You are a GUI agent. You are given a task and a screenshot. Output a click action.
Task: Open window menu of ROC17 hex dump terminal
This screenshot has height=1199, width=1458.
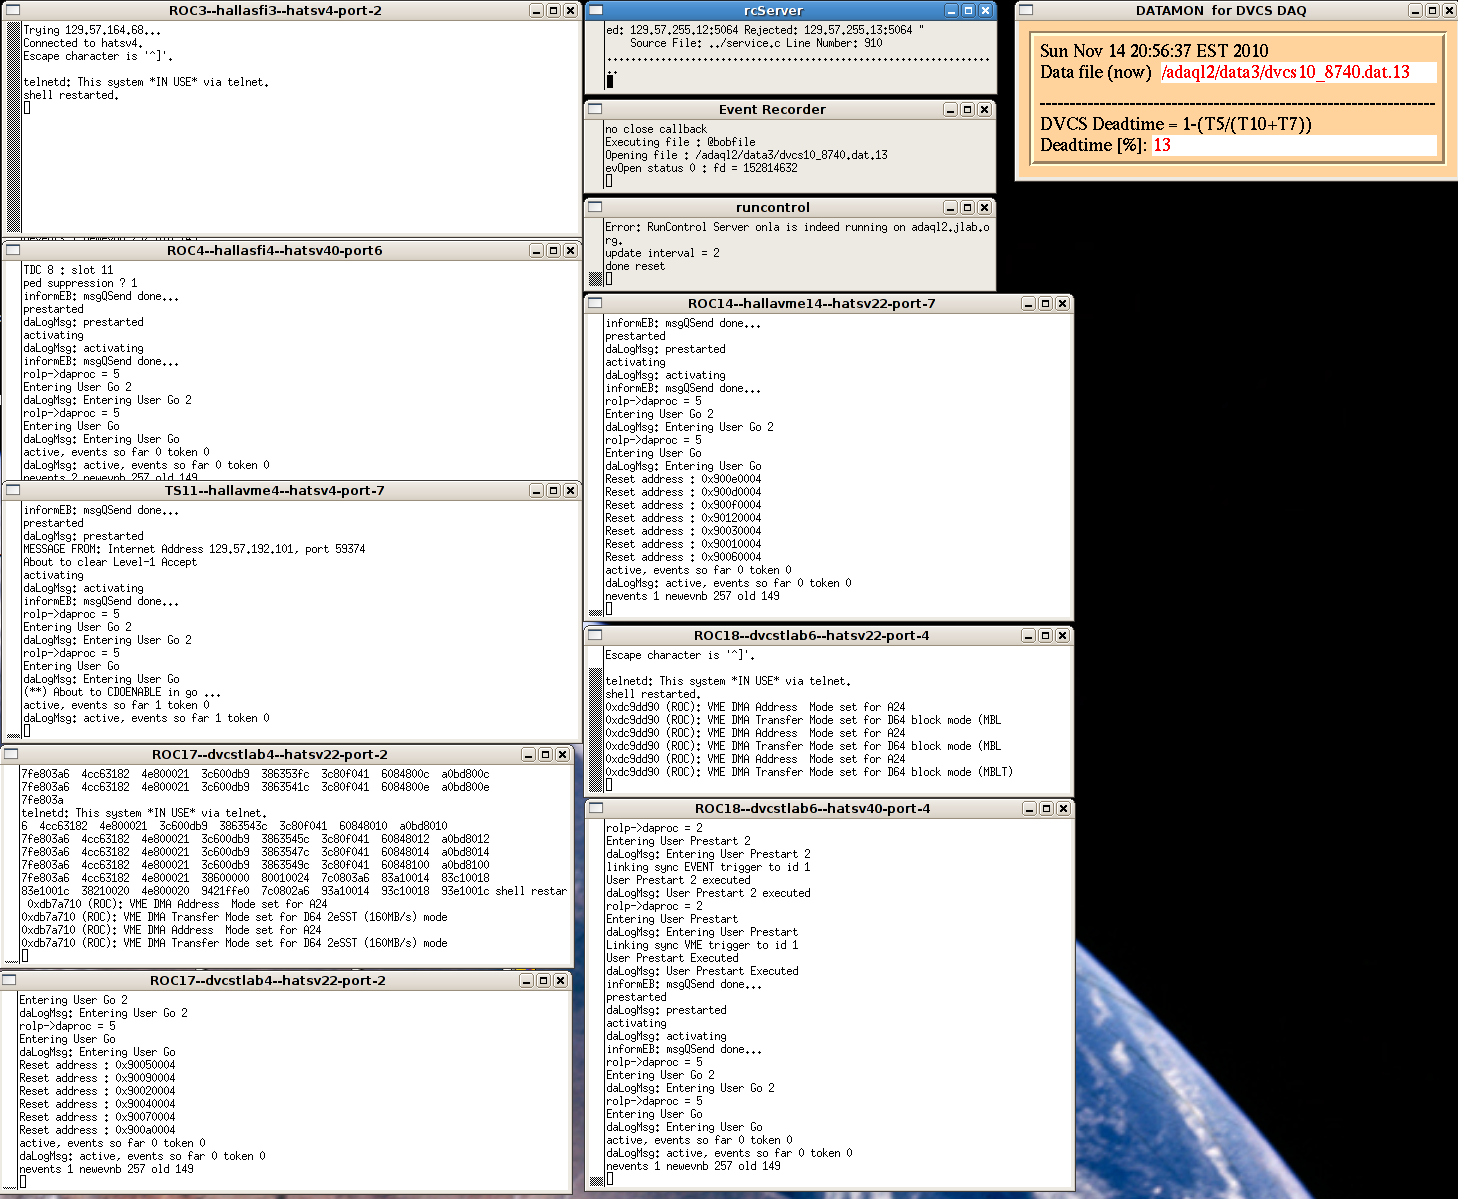tap(13, 754)
